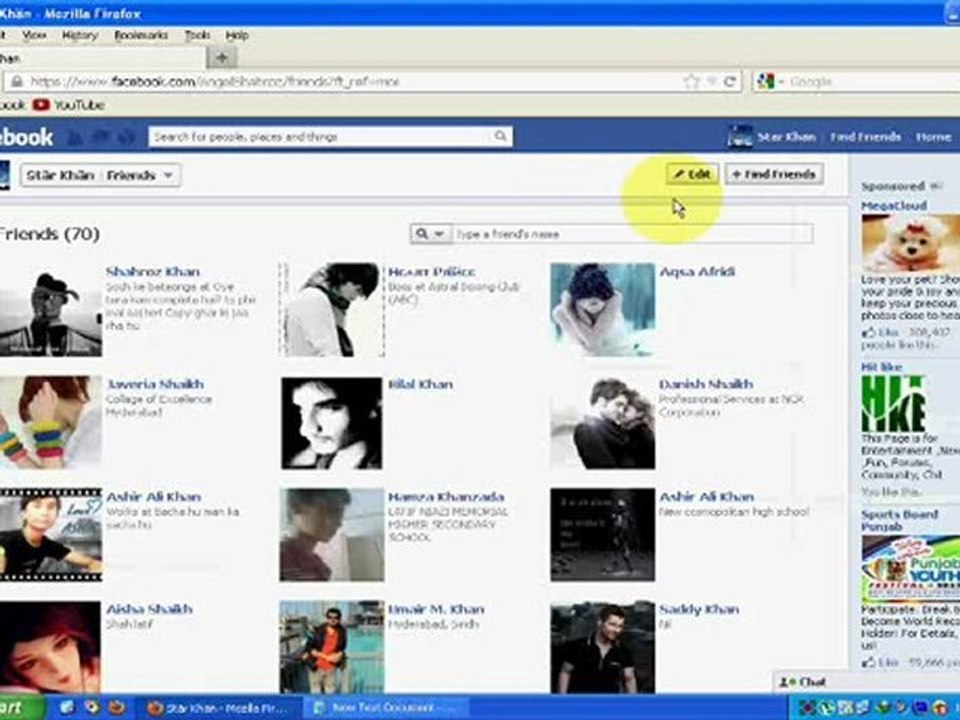960x720 pixels.
Task: Like the MegaCloud ad with thumbs-up
Action: [x=880, y=332]
